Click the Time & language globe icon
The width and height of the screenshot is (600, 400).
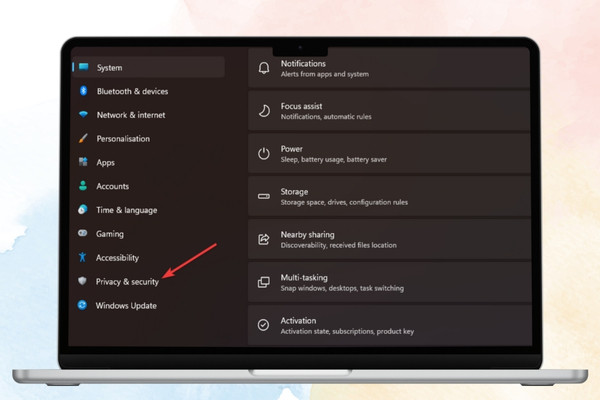click(x=83, y=209)
